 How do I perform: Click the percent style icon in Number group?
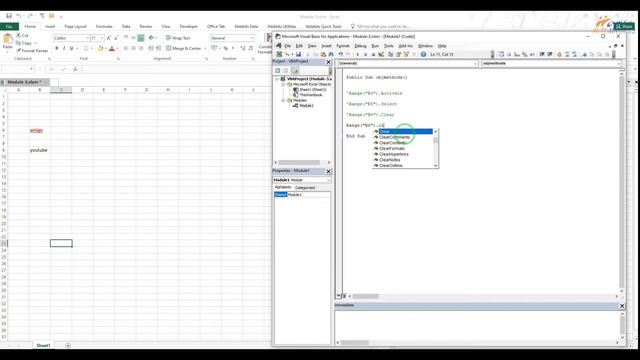click(226, 49)
